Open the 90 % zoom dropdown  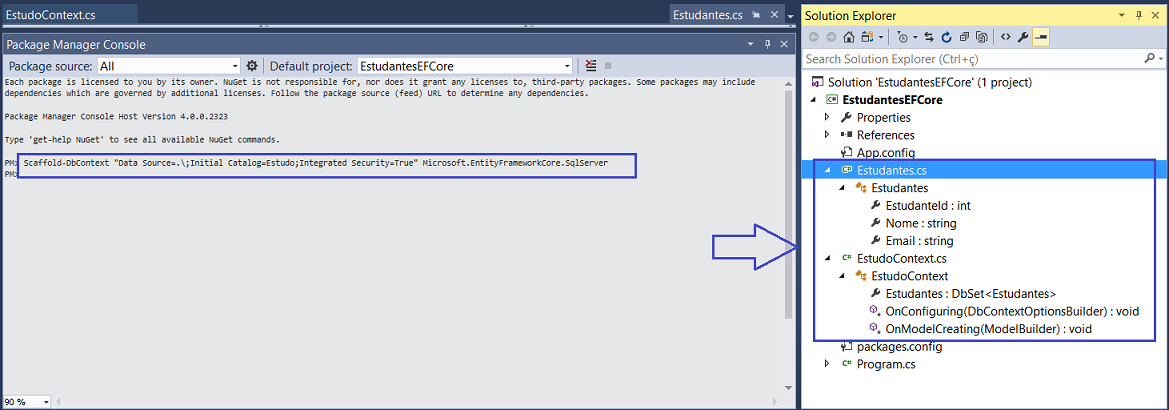click(x=47, y=402)
